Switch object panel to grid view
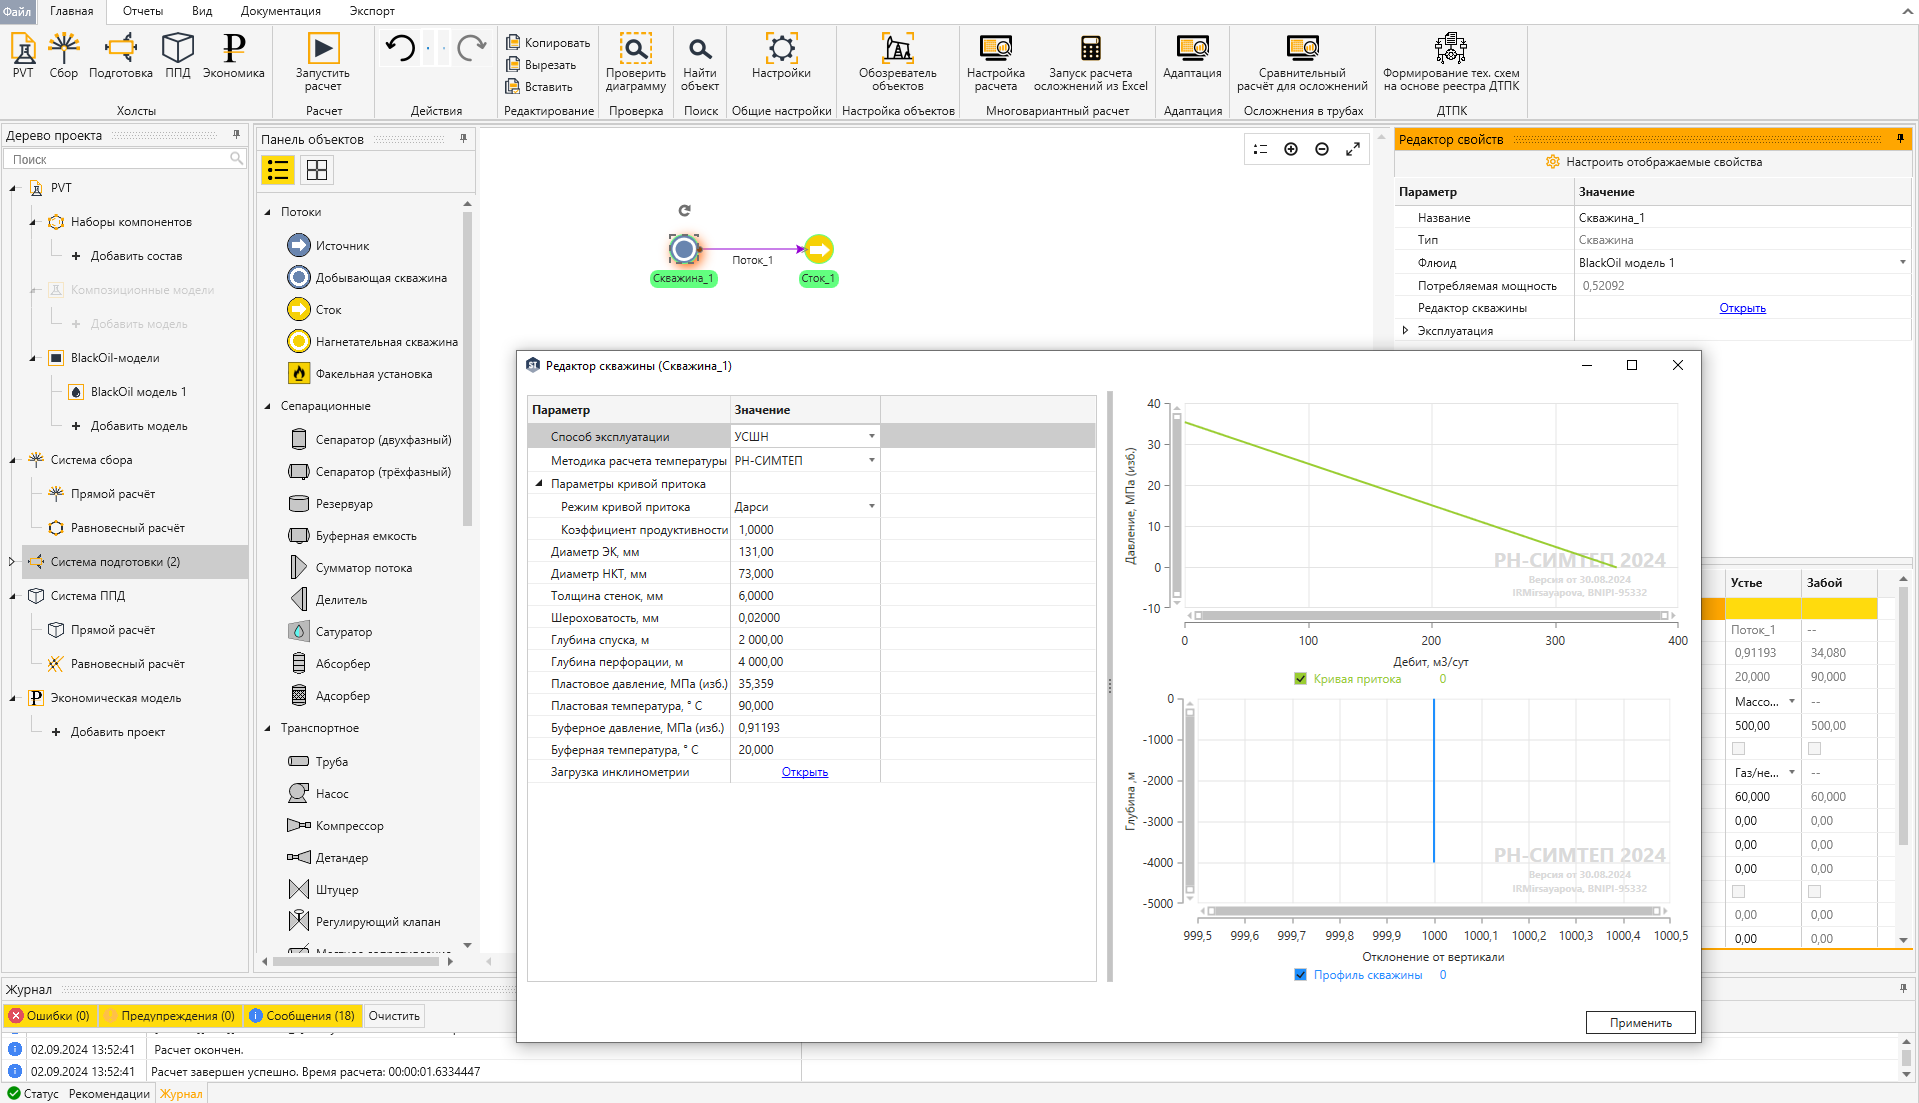This screenshot has width=1919, height=1103. click(x=317, y=171)
